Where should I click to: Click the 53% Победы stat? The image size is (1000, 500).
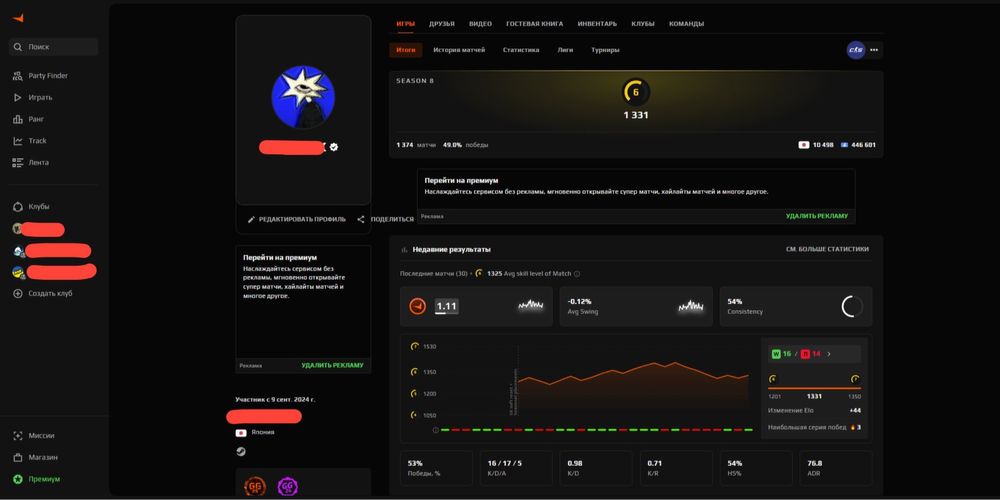[436, 469]
